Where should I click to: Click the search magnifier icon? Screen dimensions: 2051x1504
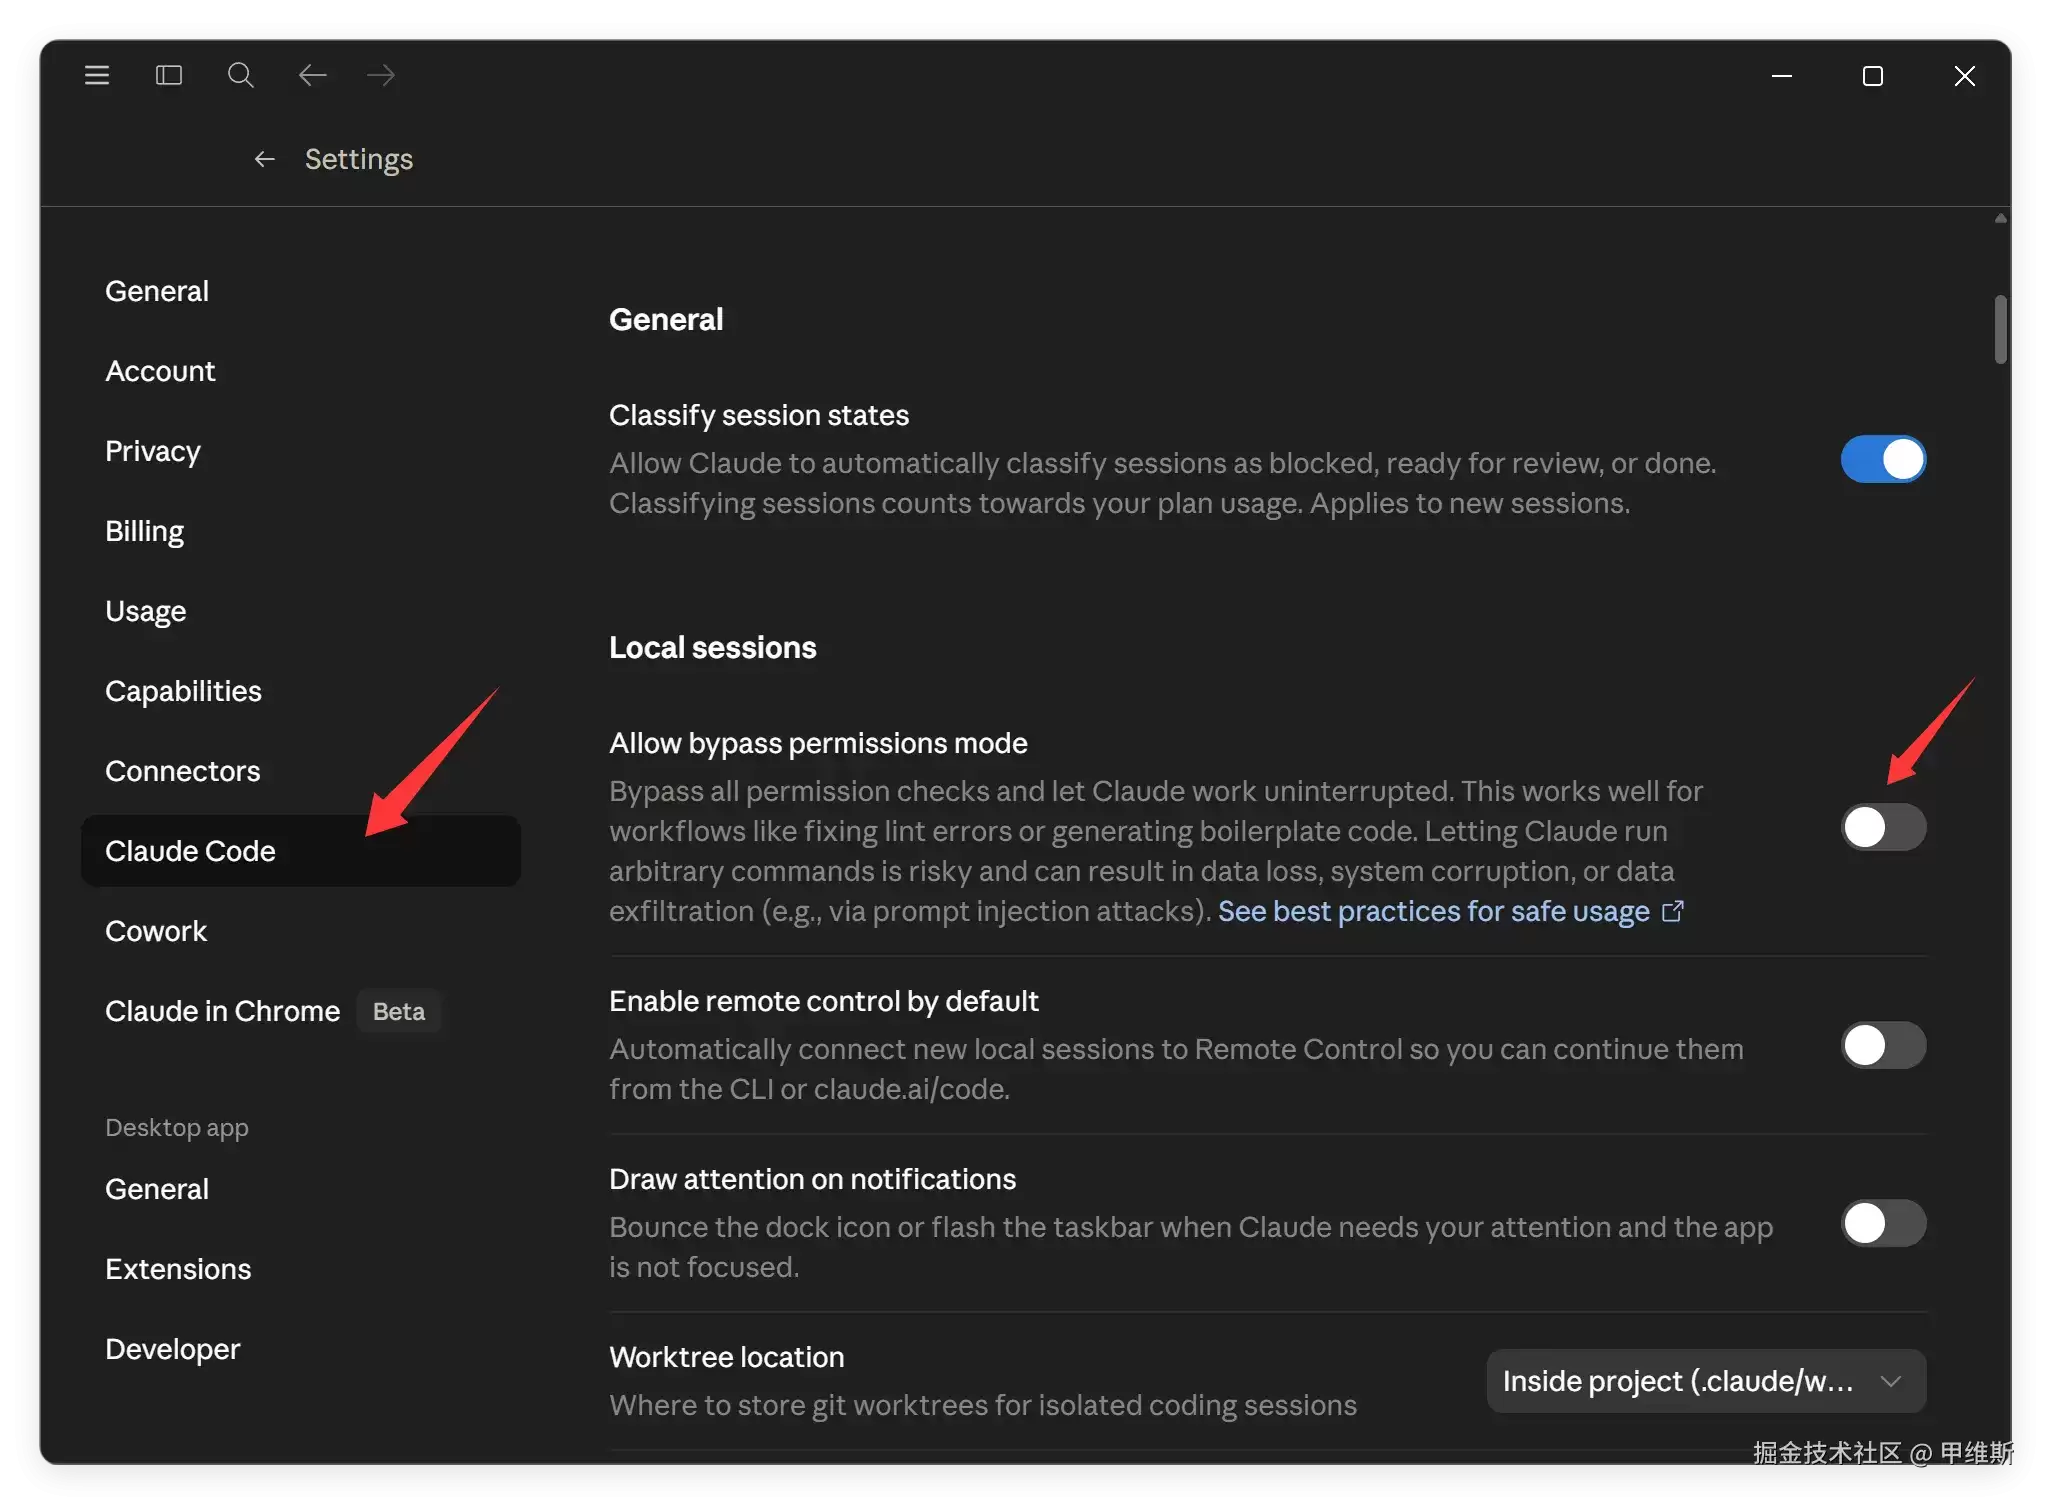click(241, 75)
